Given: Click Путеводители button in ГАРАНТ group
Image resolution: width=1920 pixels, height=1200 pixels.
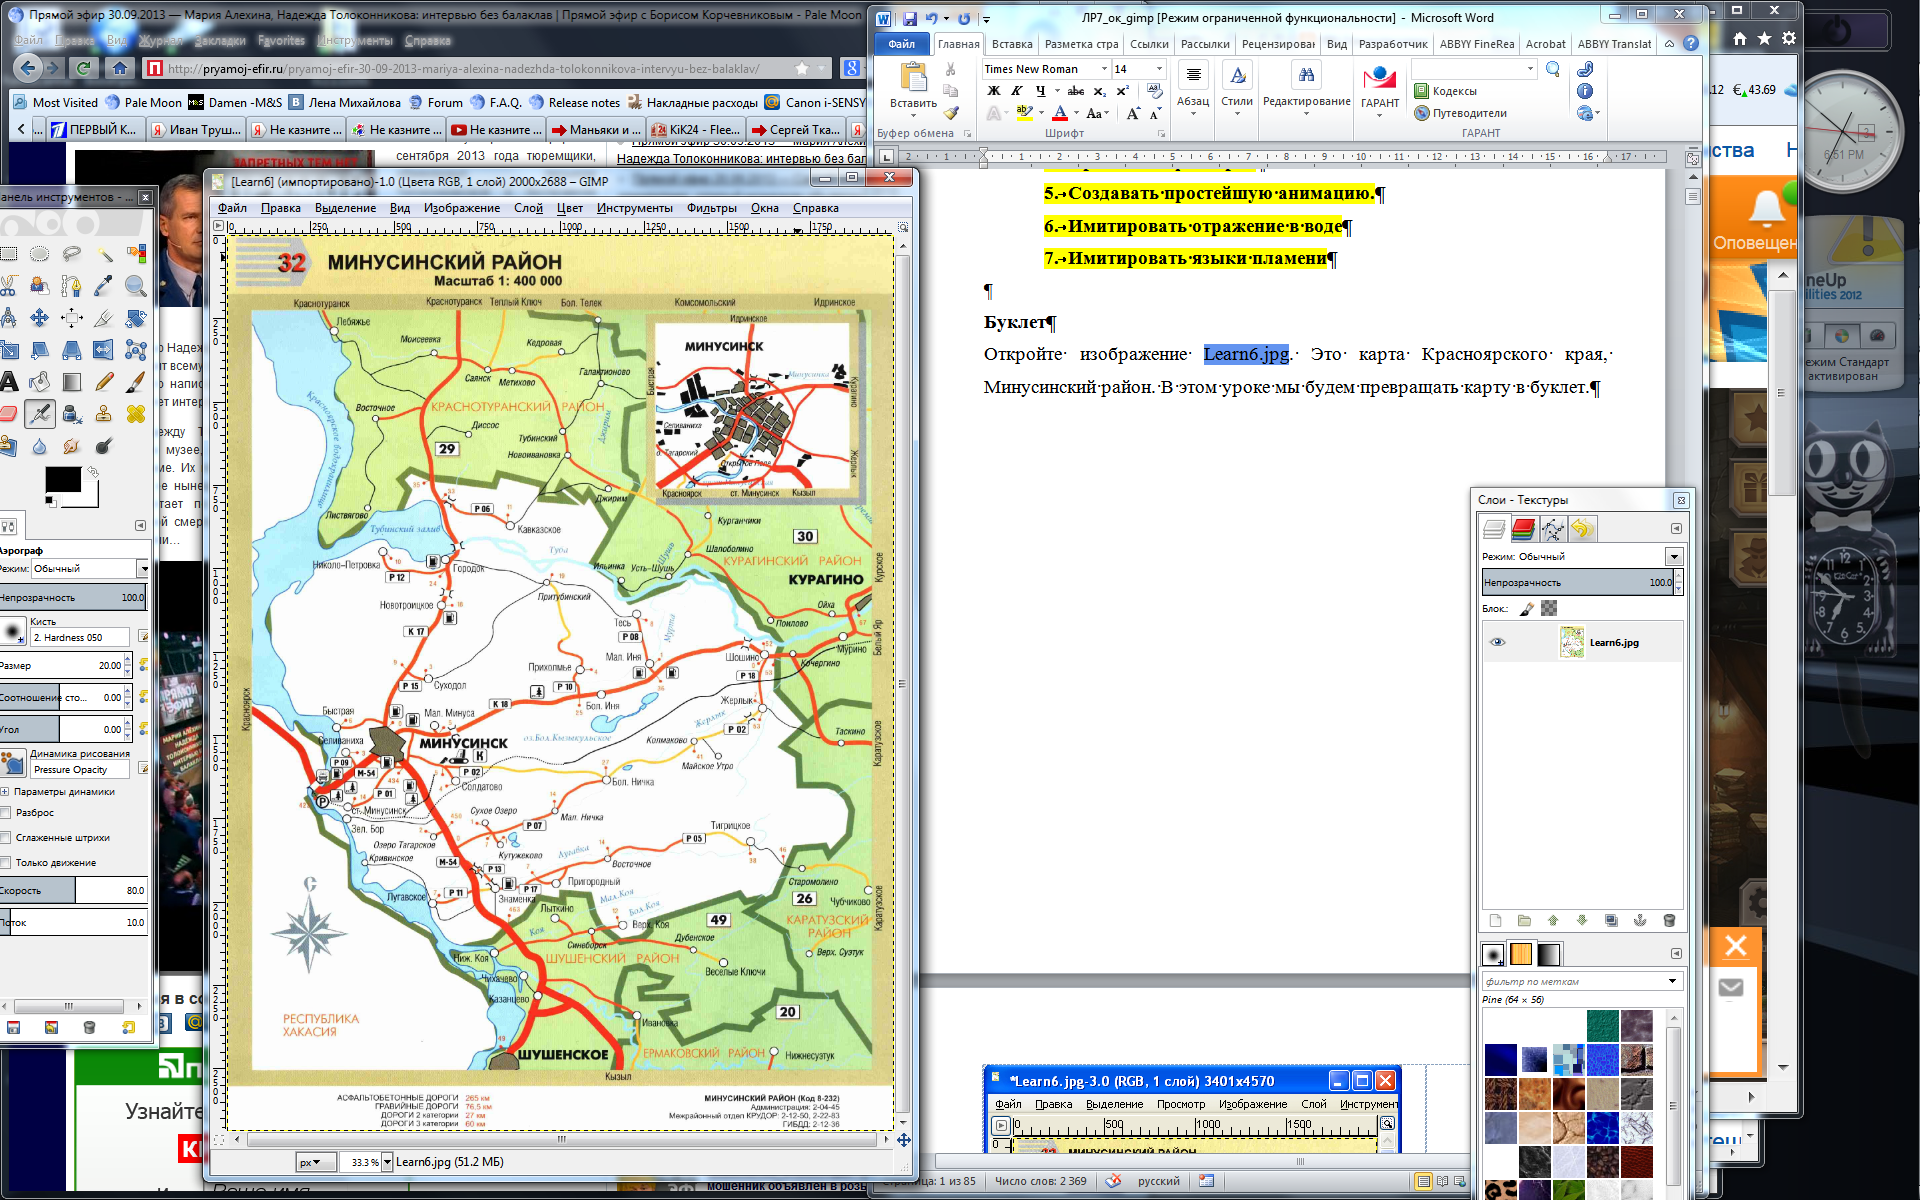Looking at the screenshot, I should click(1461, 113).
